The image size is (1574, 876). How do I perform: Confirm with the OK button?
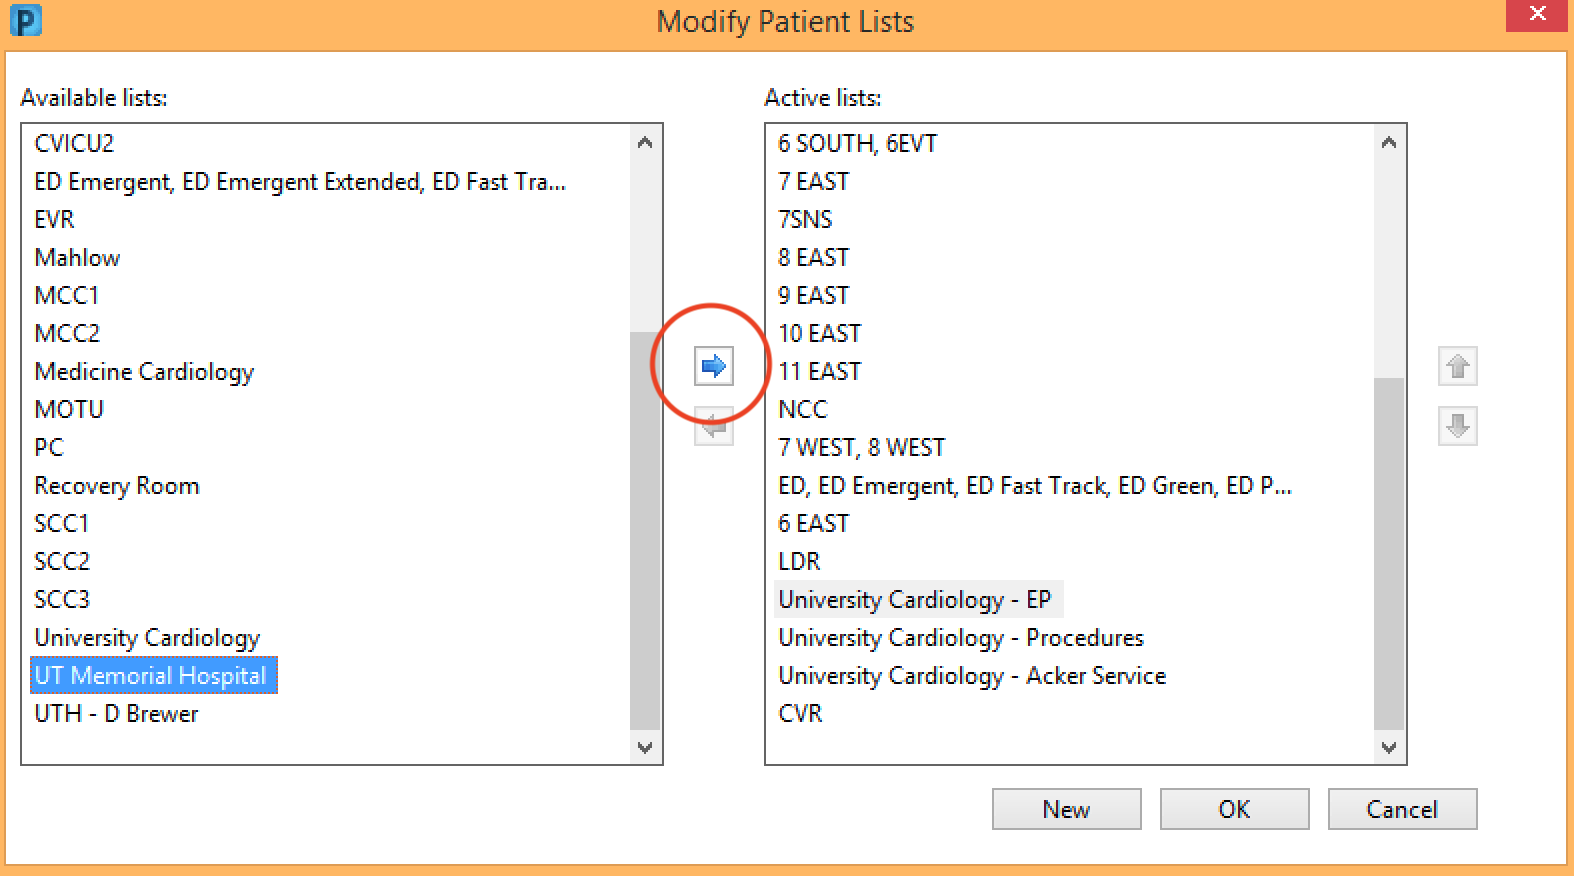tap(1234, 809)
